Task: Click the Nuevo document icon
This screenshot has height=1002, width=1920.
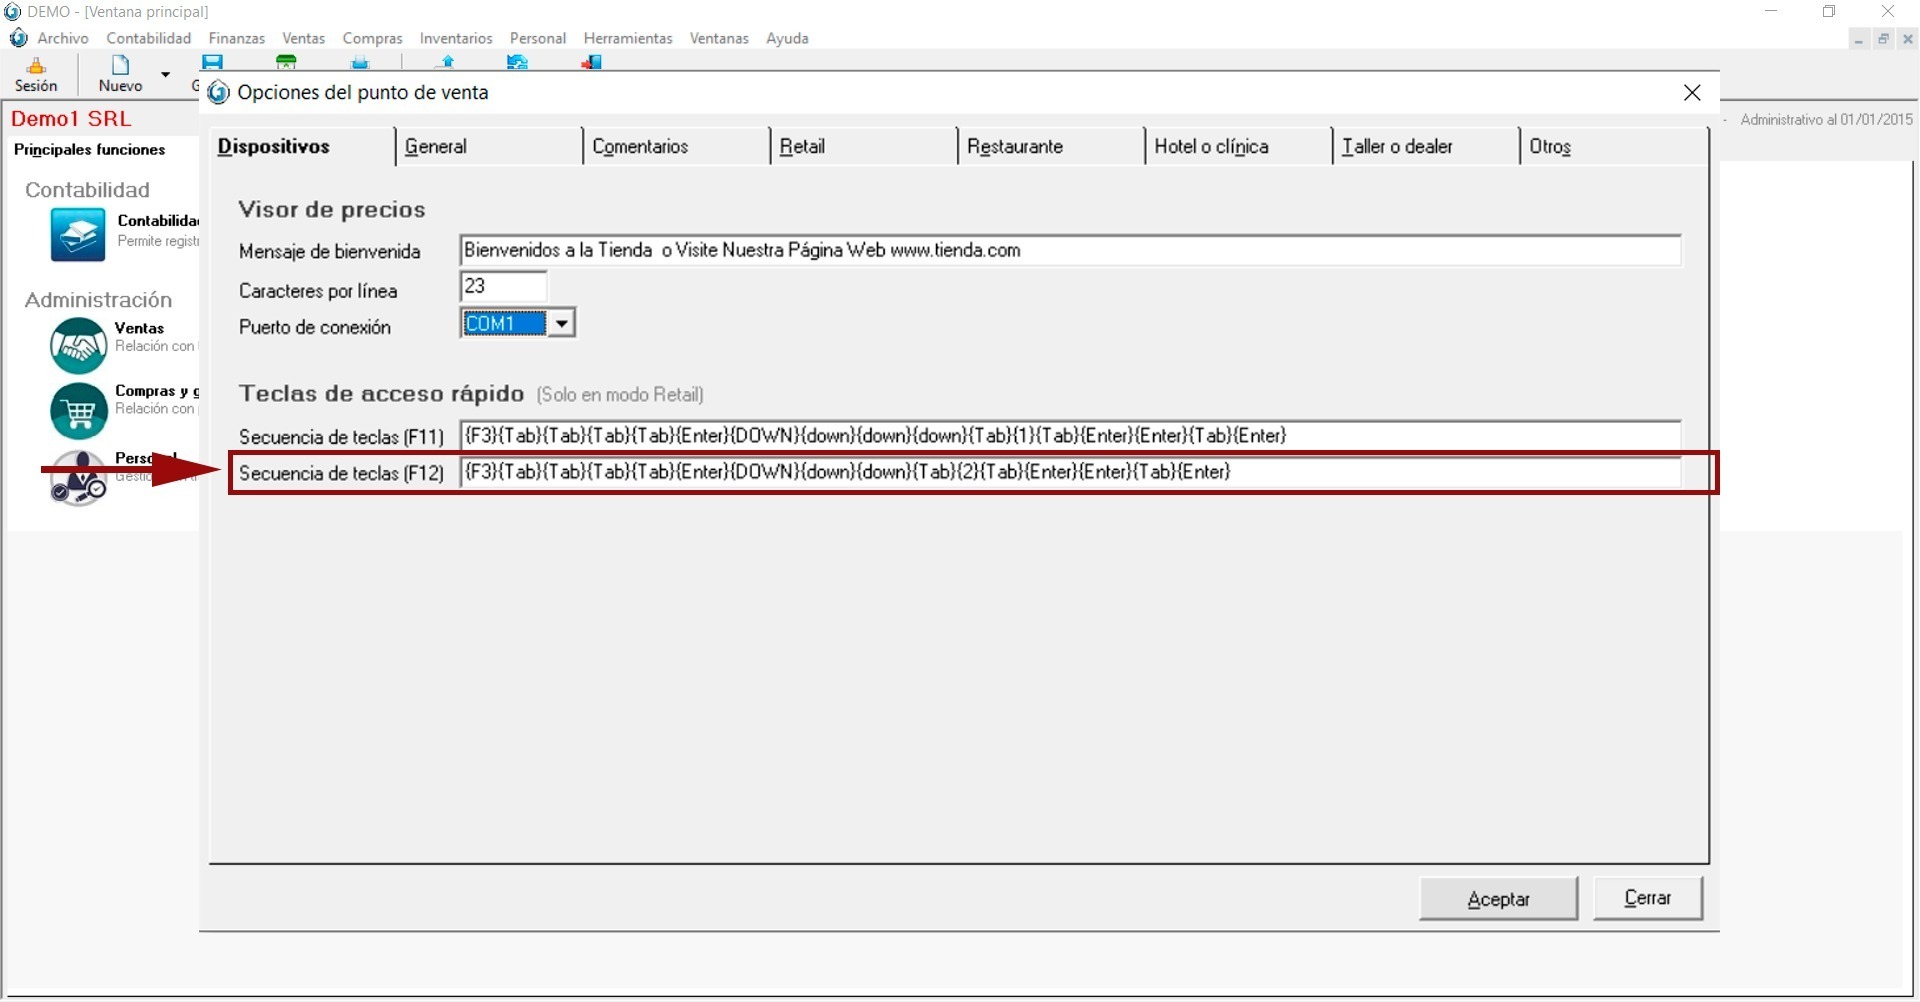Action: (120, 67)
